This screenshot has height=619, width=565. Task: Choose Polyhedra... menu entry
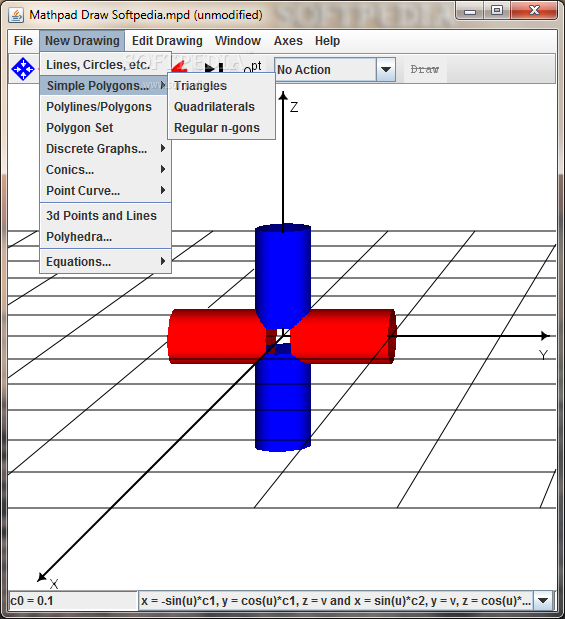[105, 237]
